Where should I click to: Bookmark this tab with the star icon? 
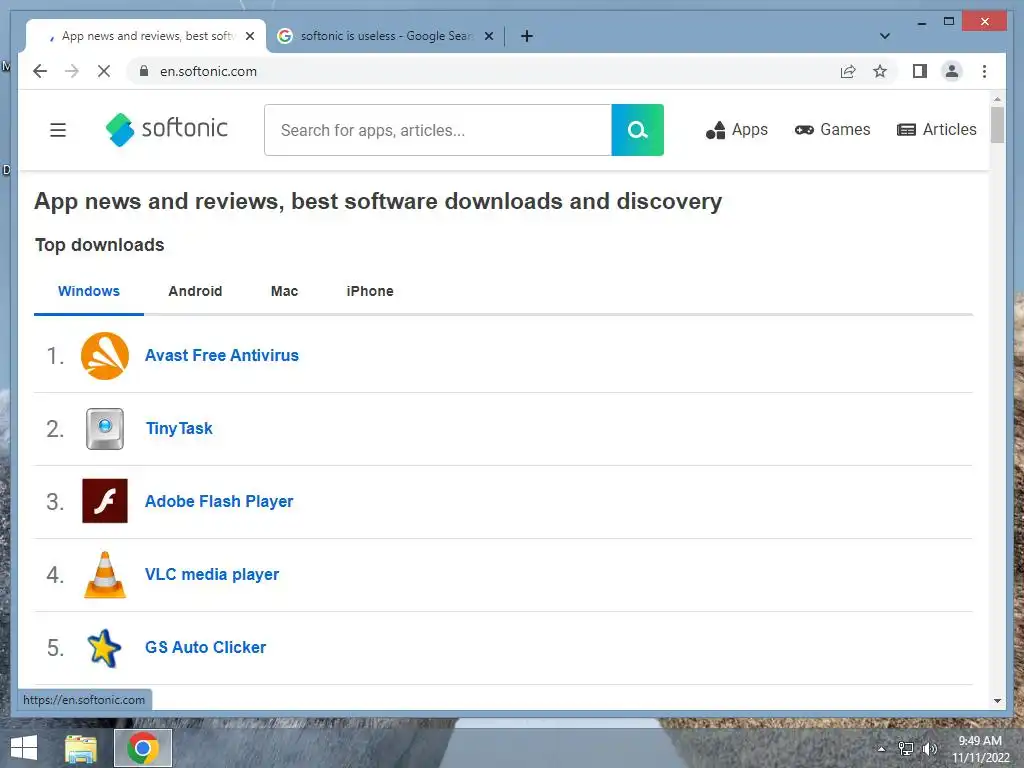coord(880,71)
